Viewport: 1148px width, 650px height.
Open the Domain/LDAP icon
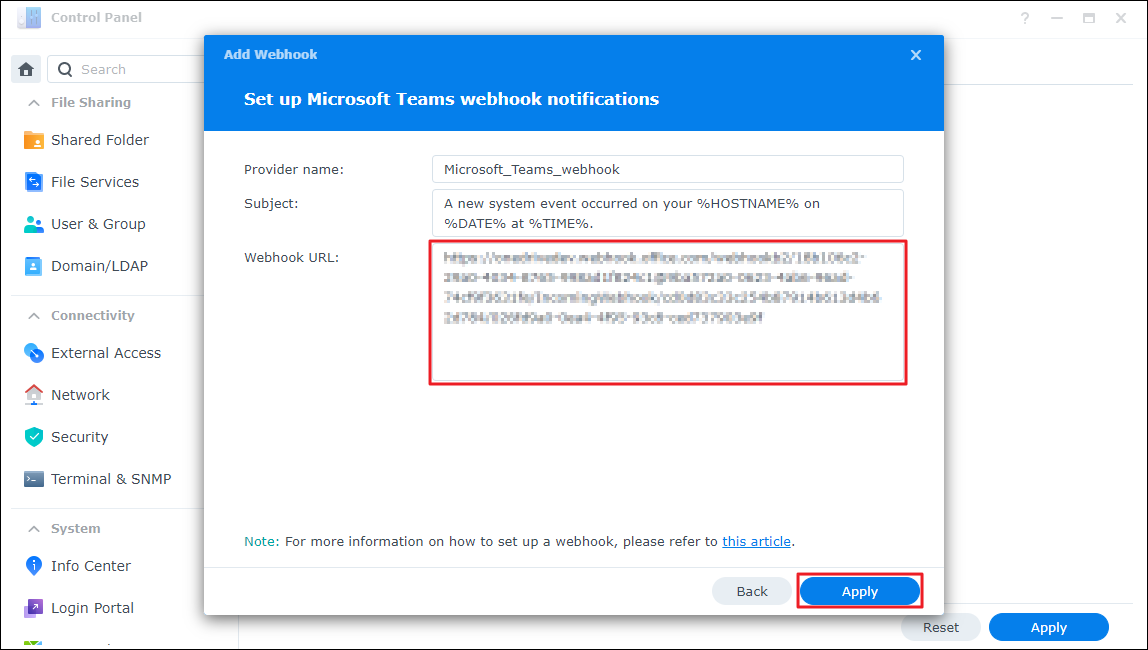click(34, 266)
